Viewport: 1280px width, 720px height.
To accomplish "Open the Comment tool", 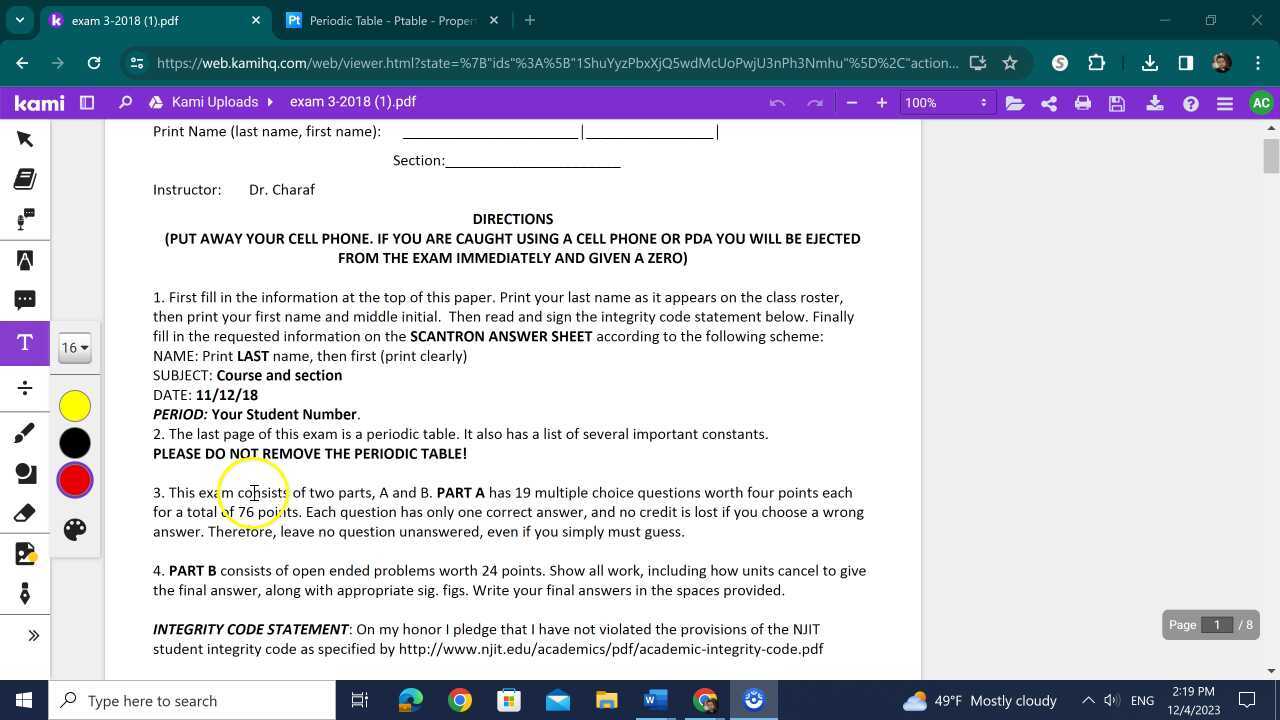I will (25, 299).
